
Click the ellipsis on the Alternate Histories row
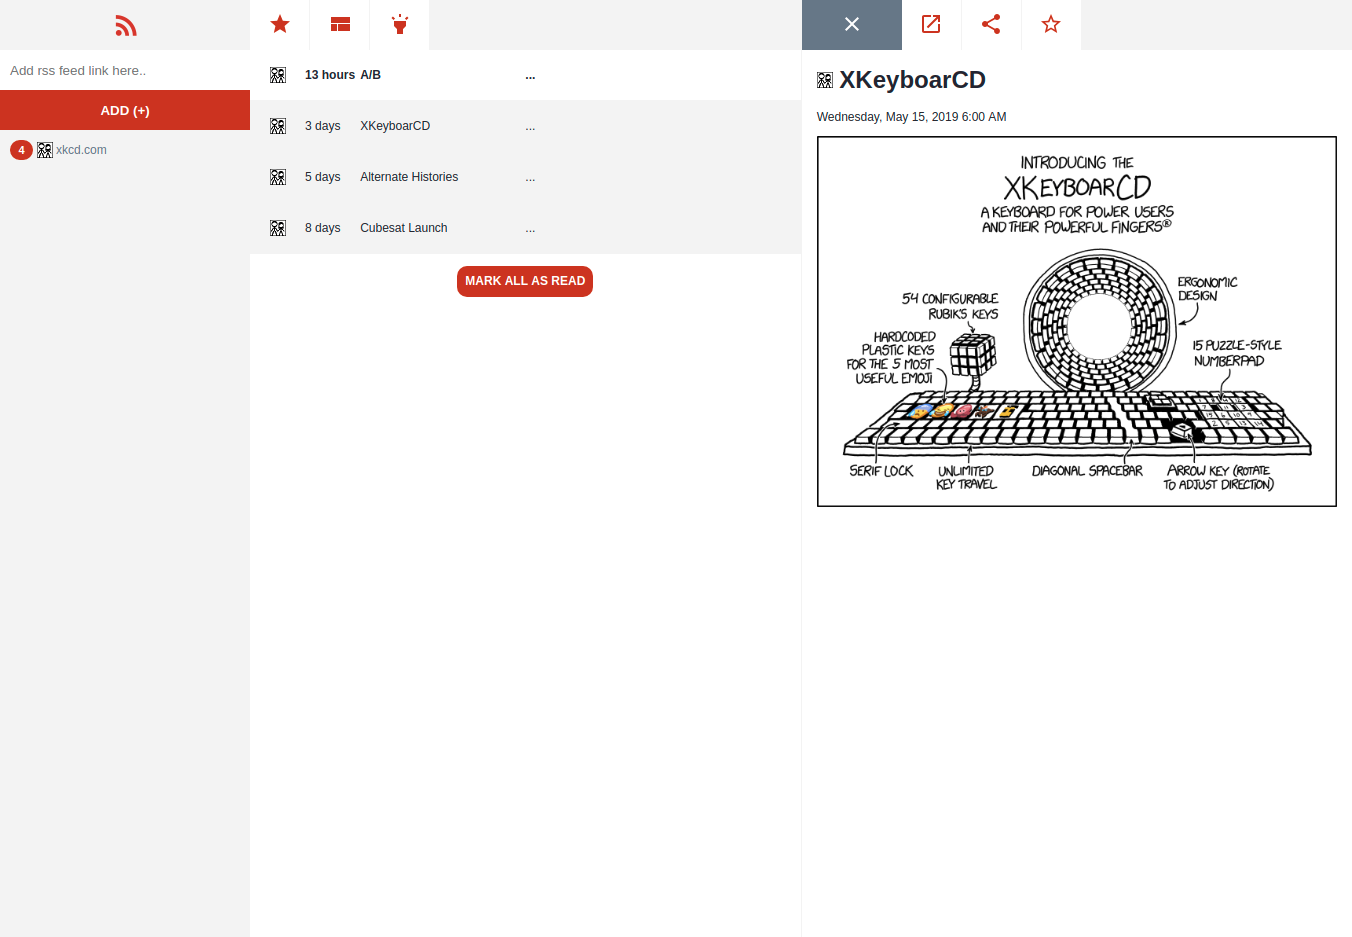(x=530, y=178)
